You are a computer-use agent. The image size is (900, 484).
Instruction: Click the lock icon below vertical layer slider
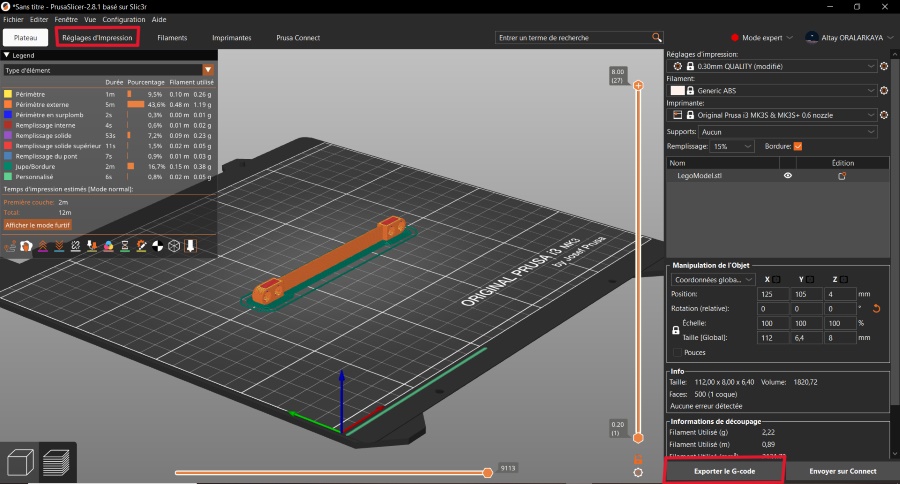click(x=638, y=459)
